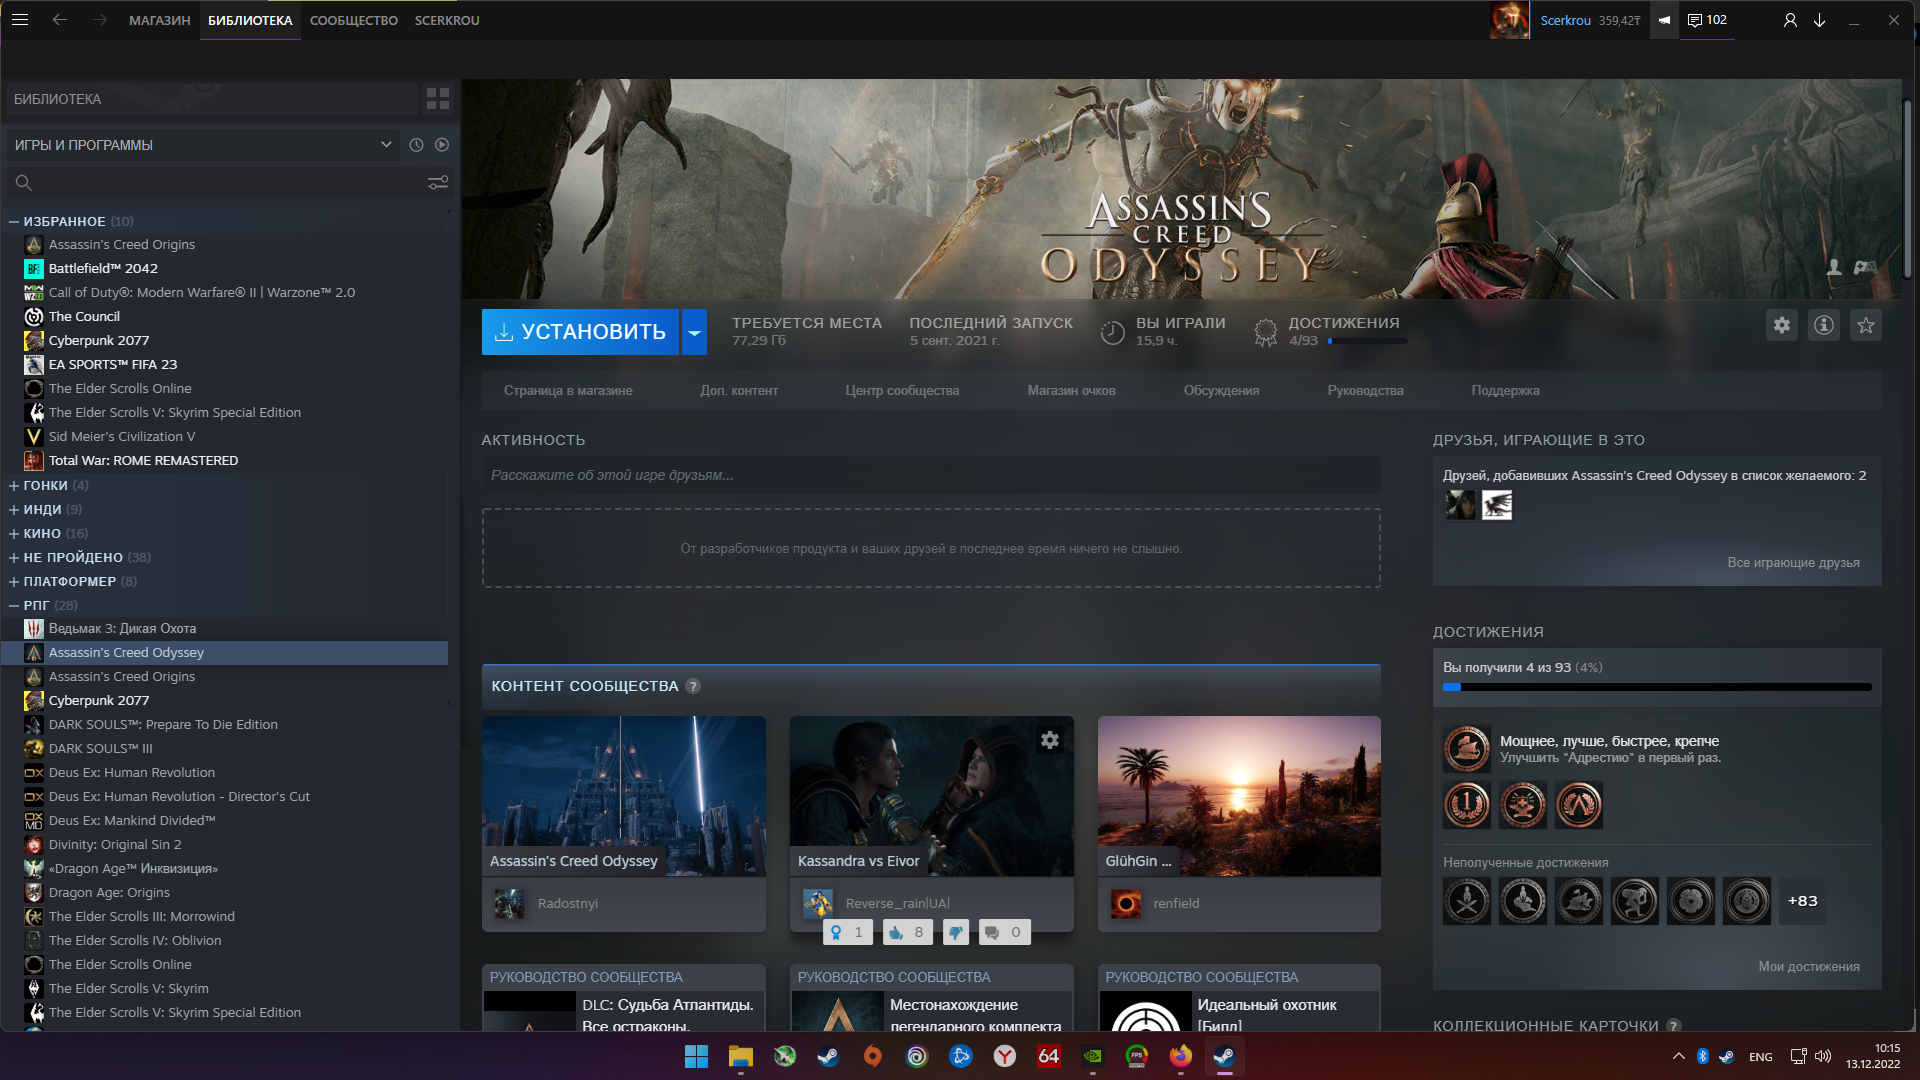Launch Firefox from taskbar
Screen dimensions: 1920x1080
point(1180,1056)
